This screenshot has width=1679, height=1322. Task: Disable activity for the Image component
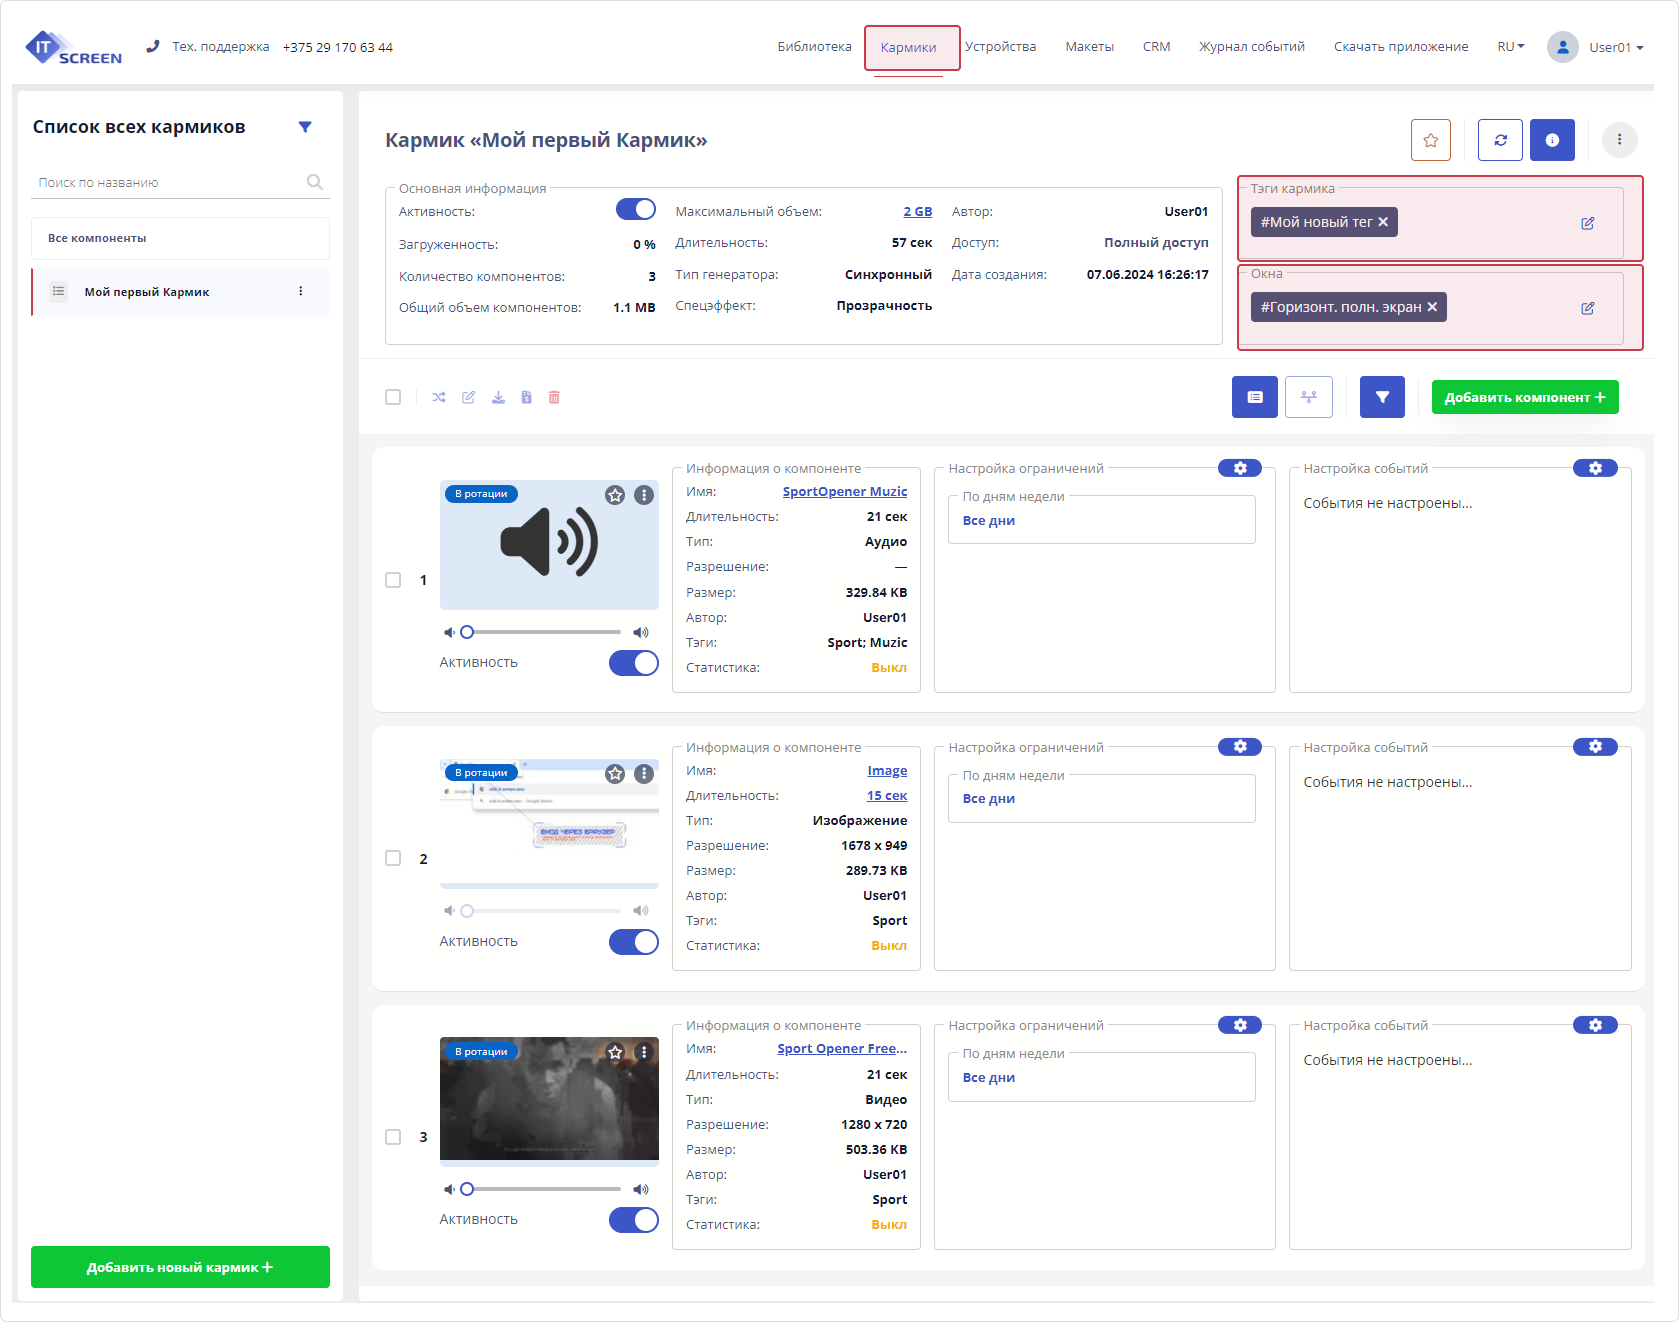click(x=633, y=942)
